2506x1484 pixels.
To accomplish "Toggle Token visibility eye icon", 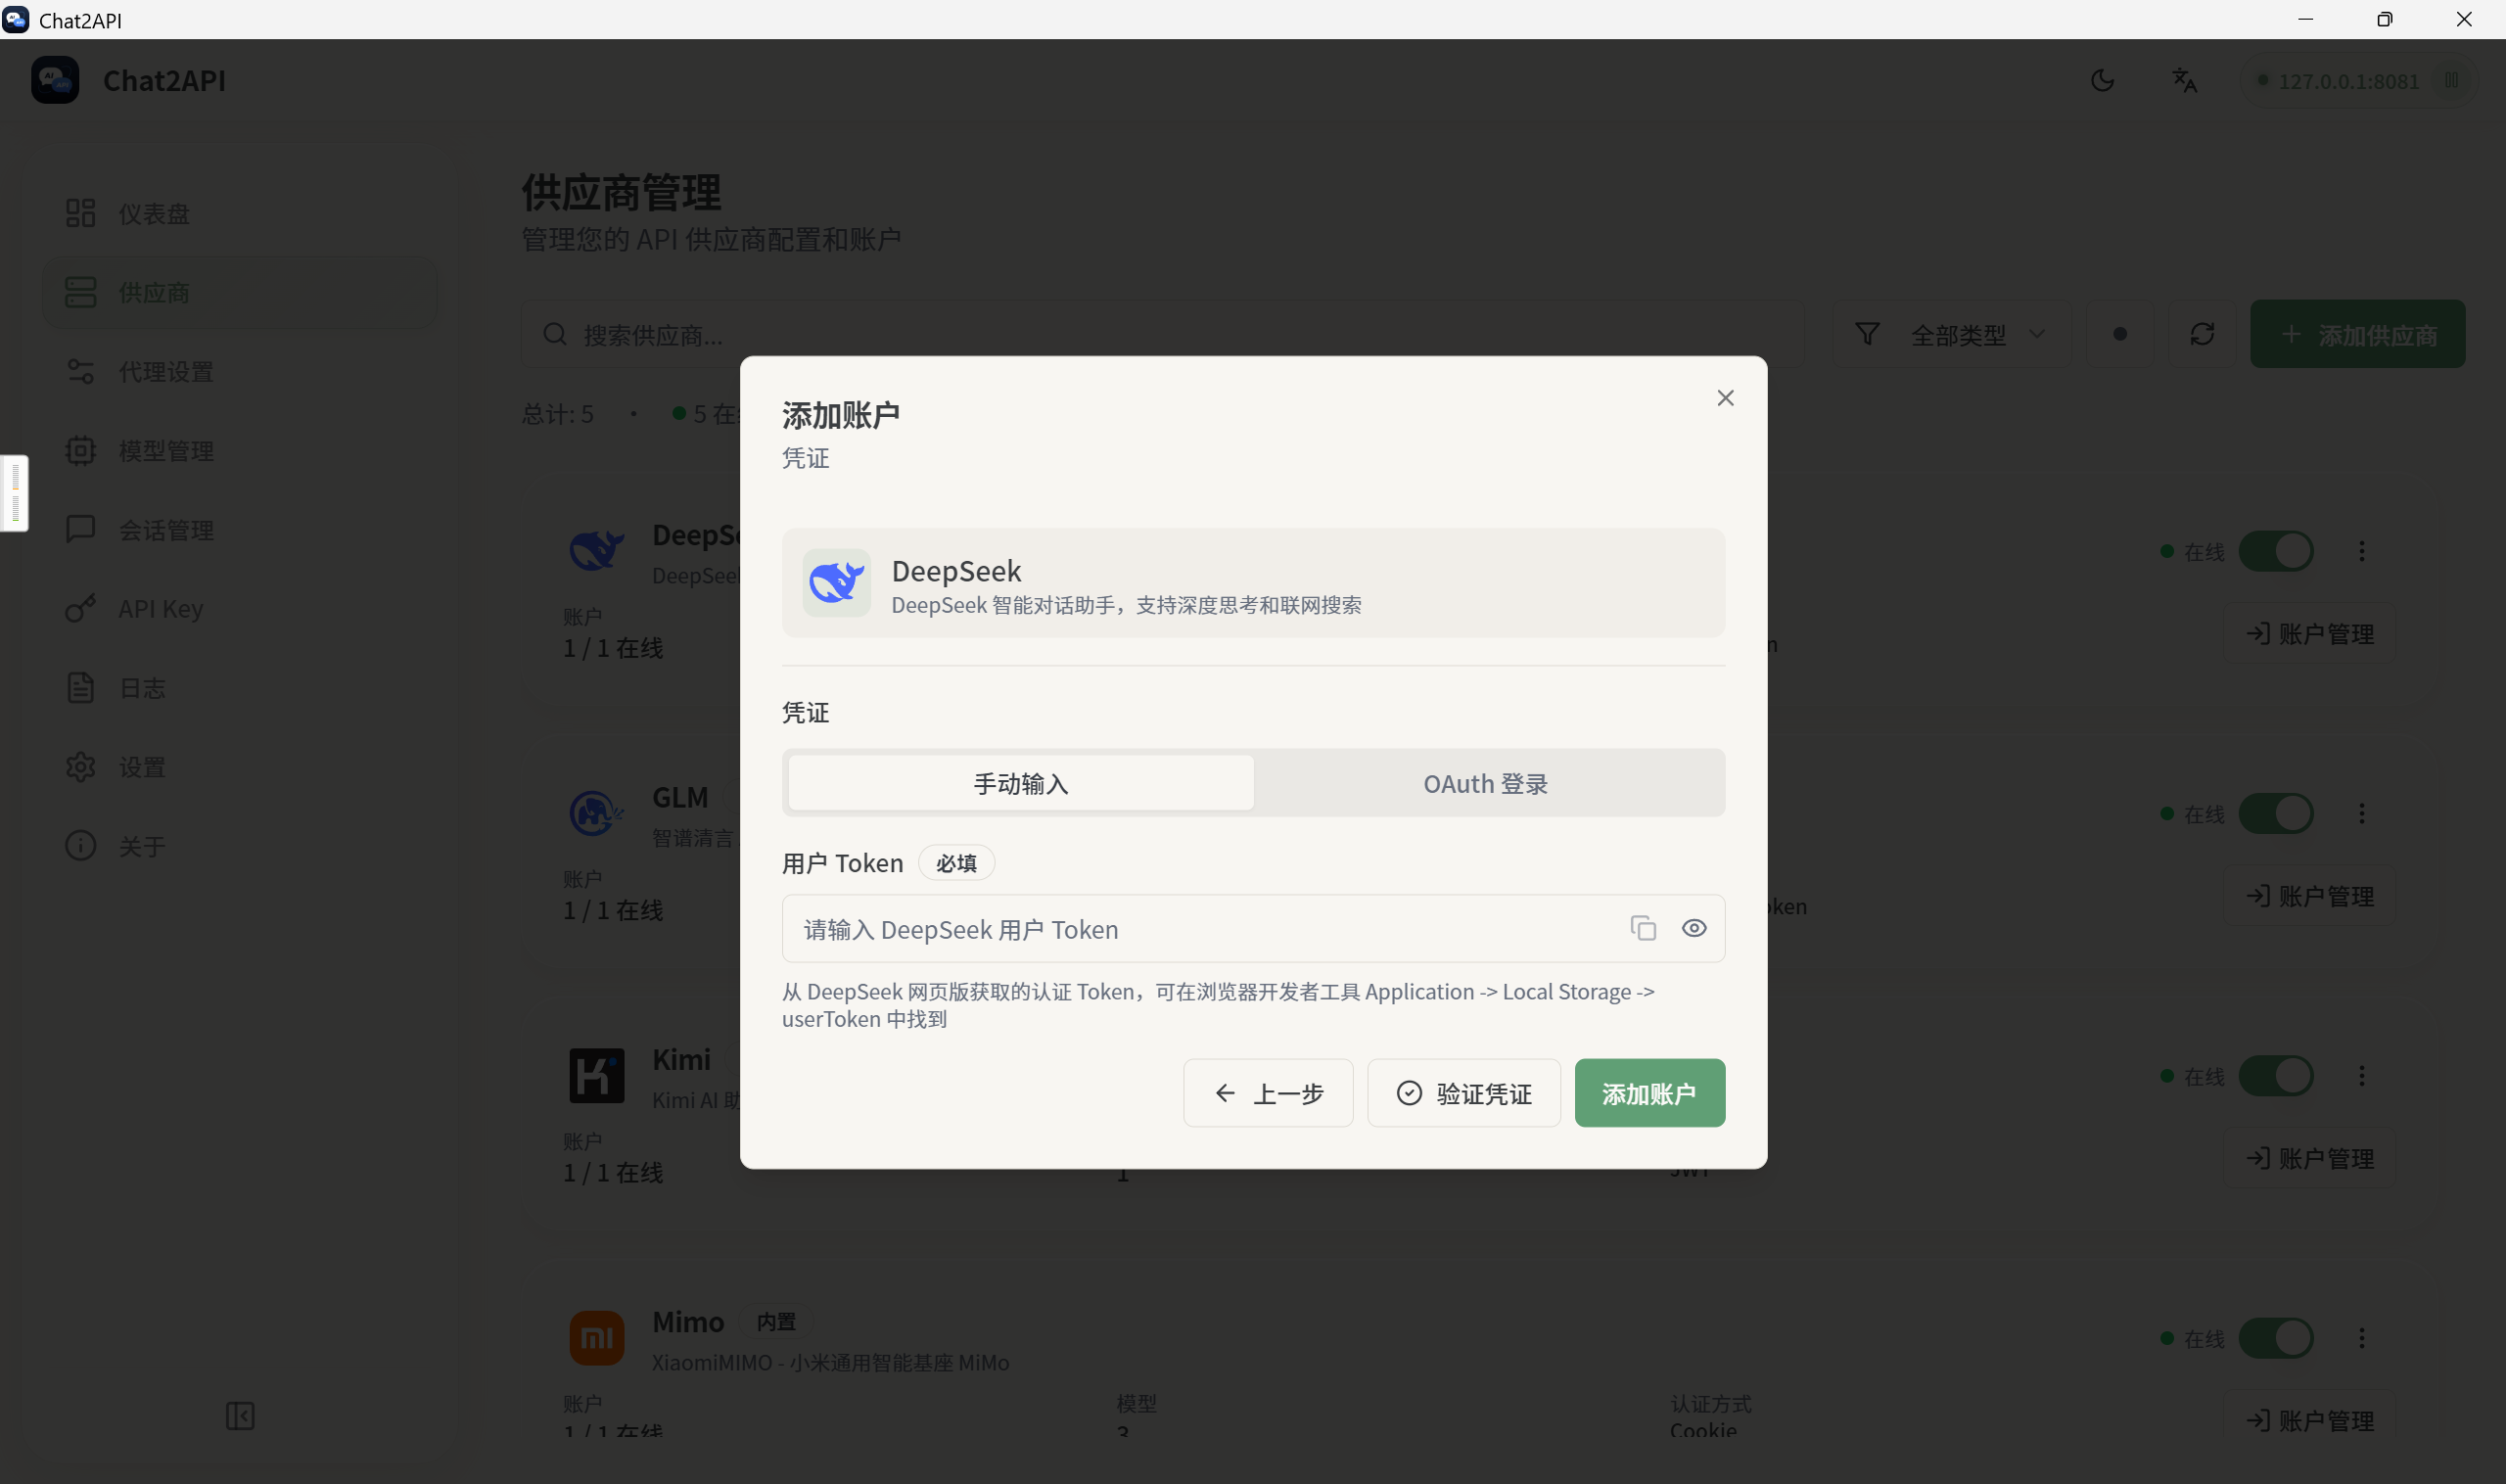I will tap(1694, 928).
